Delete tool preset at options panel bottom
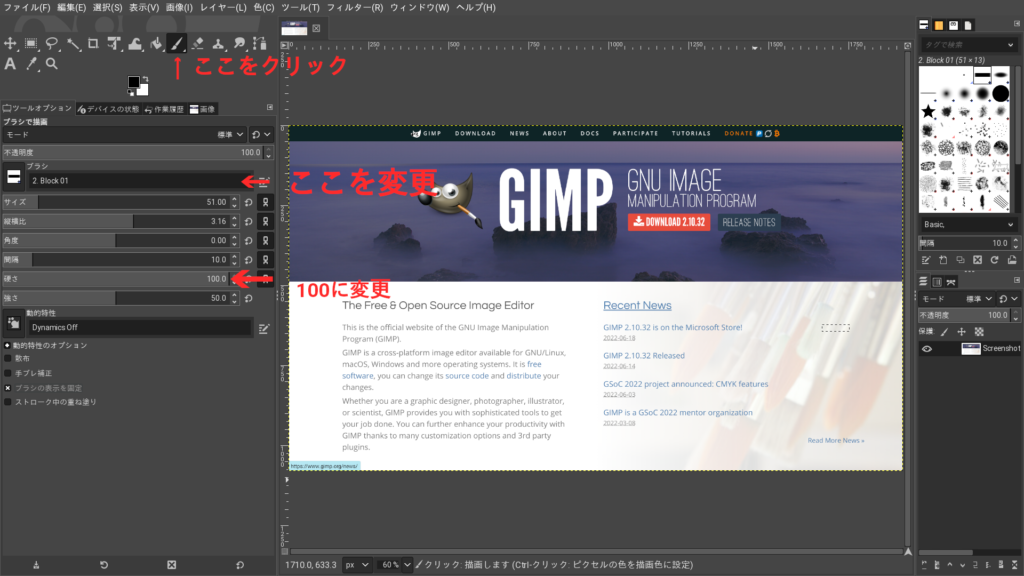 (x=171, y=565)
